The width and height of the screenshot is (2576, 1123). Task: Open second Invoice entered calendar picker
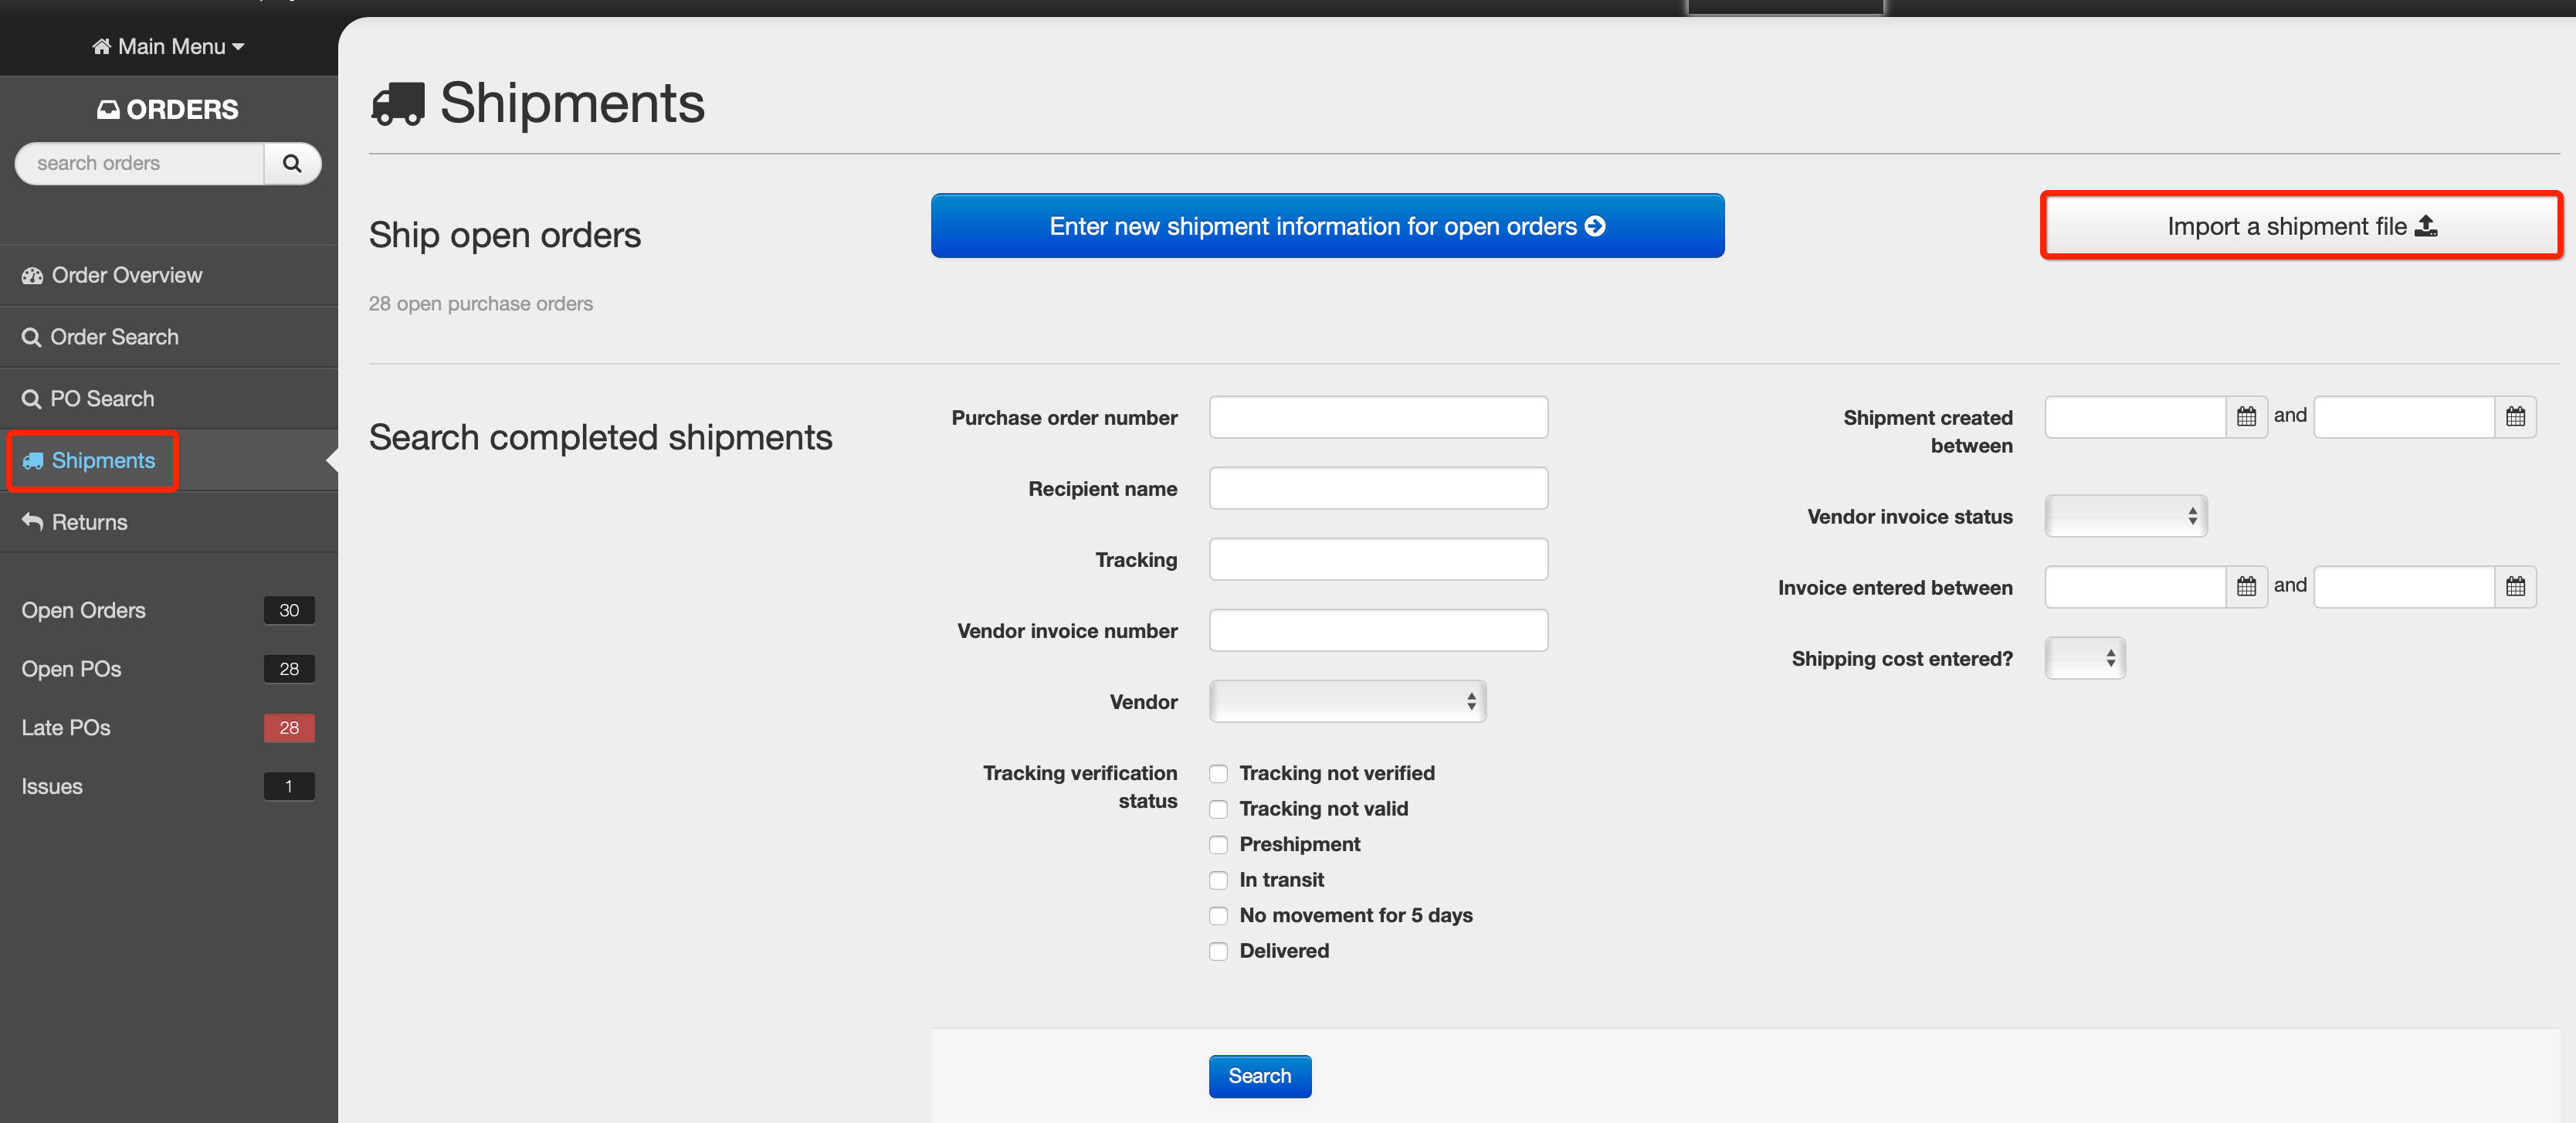click(2514, 587)
